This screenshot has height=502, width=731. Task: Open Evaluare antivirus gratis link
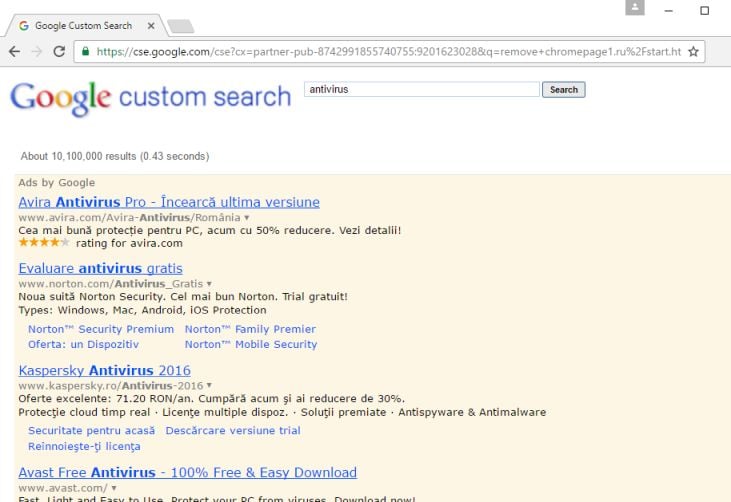(x=100, y=268)
